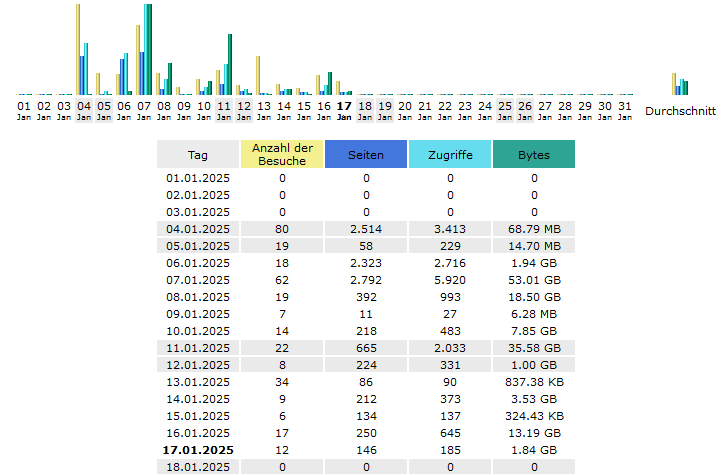This screenshot has height=475, width=727.
Task: Click the 'Tag' column header
Action: (198, 154)
